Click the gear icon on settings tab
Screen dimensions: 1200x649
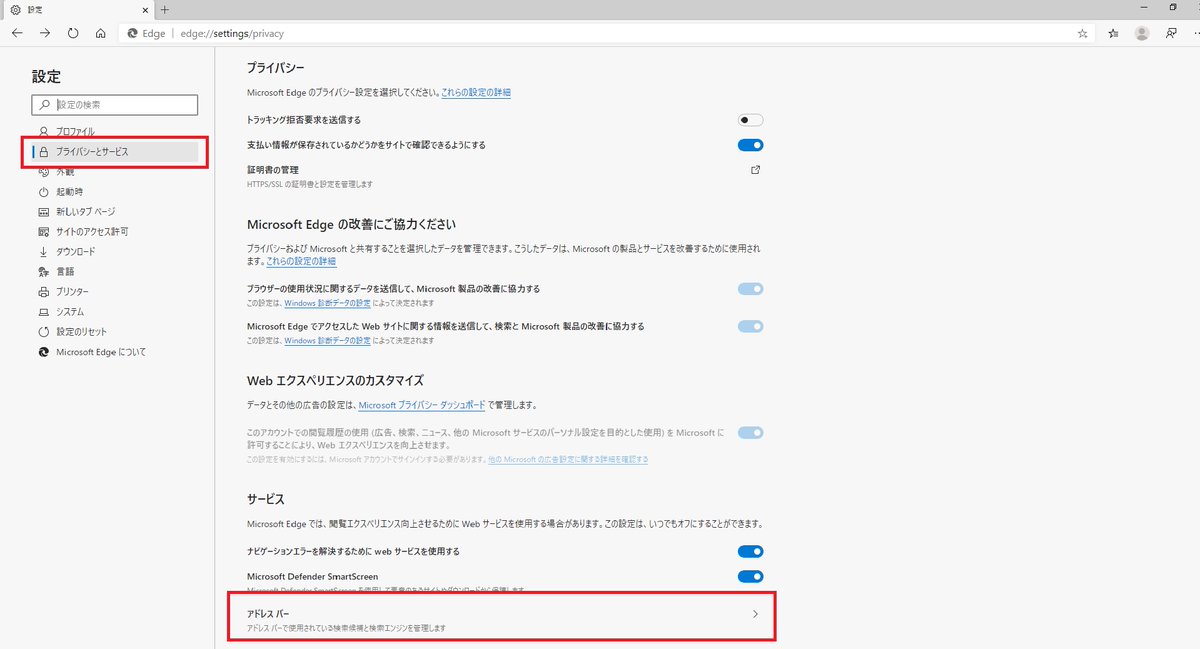tap(15, 9)
